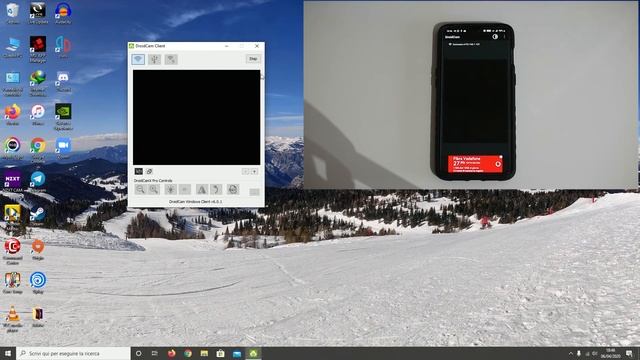Open the NZXT CAM desktop shortcut
Viewport: 640px width, 360px height.
tap(13, 182)
